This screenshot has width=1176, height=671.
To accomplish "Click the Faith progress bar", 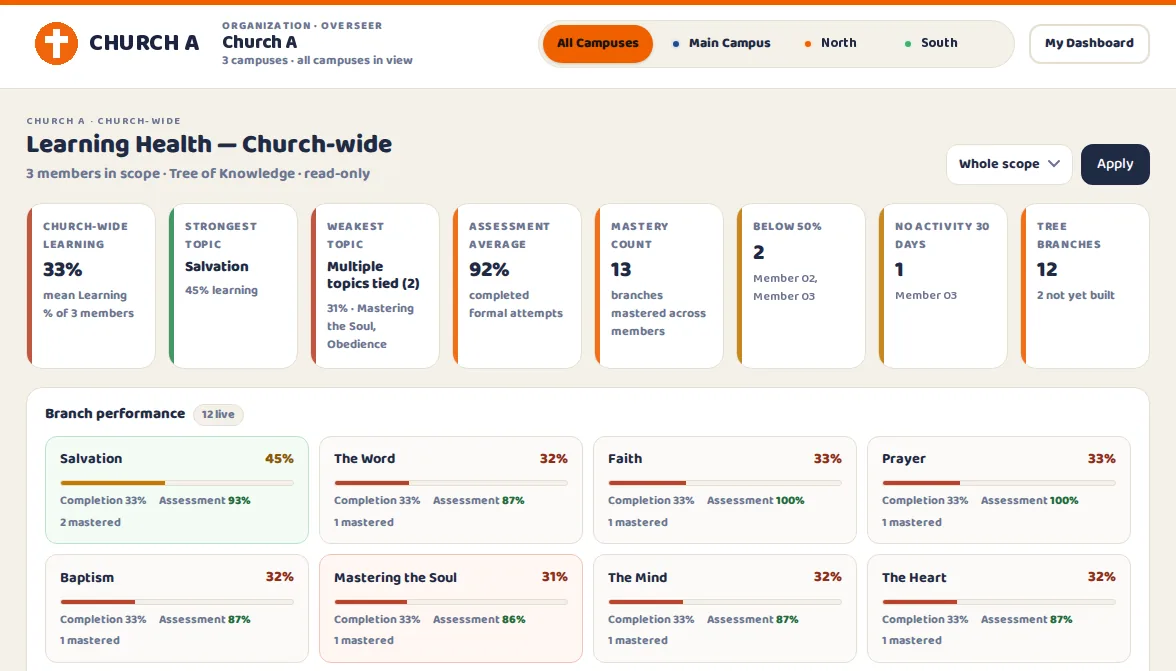I will (x=724, y=483).
